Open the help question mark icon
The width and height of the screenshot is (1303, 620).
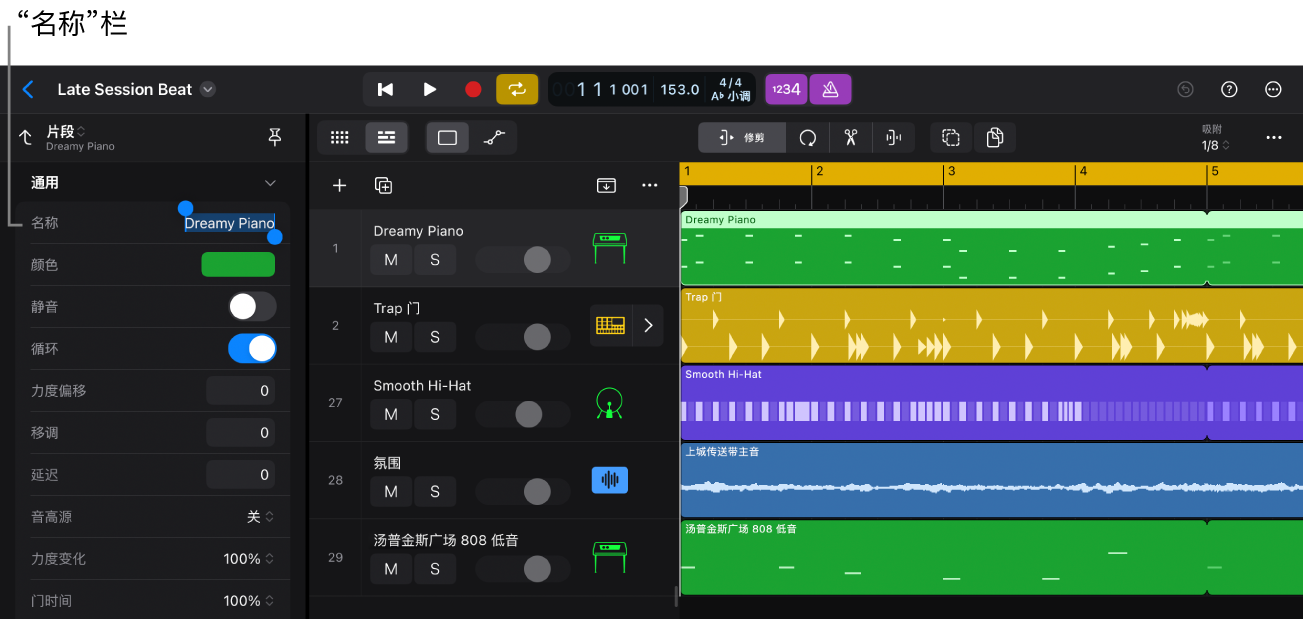[x=1230, y=89]
